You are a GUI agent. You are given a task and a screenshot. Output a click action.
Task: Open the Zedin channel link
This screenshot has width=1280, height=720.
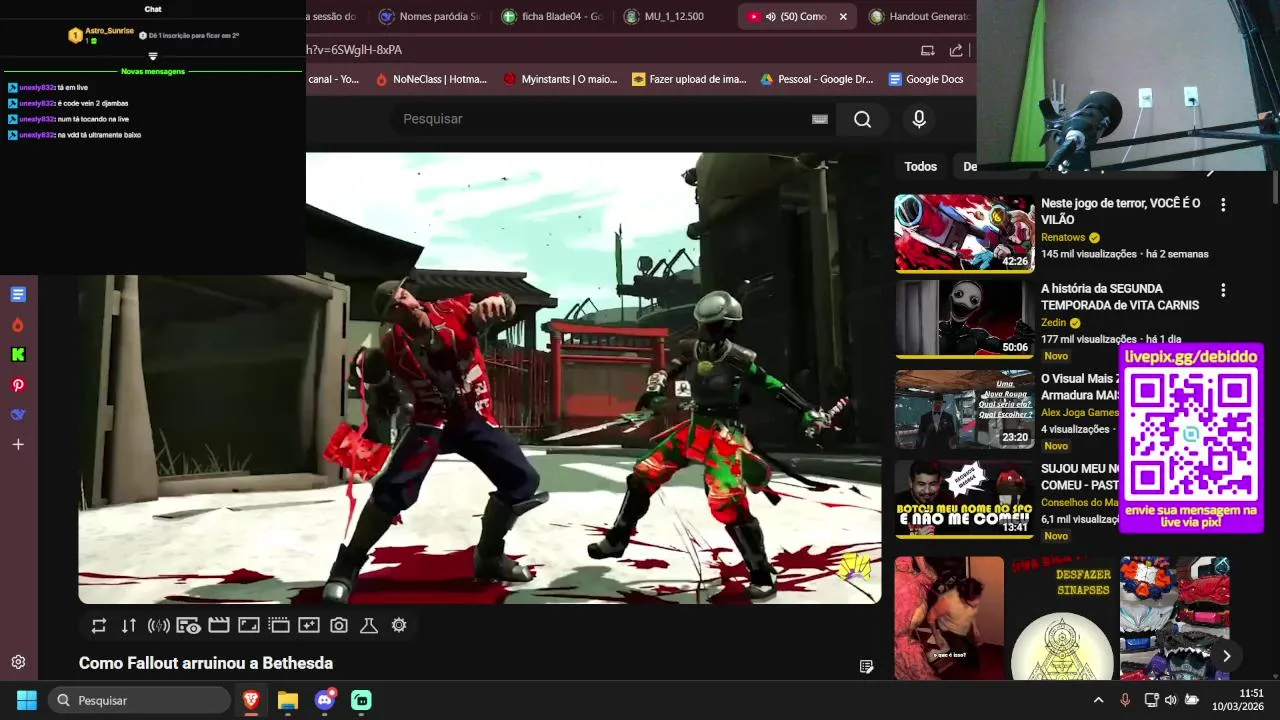point(1053,323)
